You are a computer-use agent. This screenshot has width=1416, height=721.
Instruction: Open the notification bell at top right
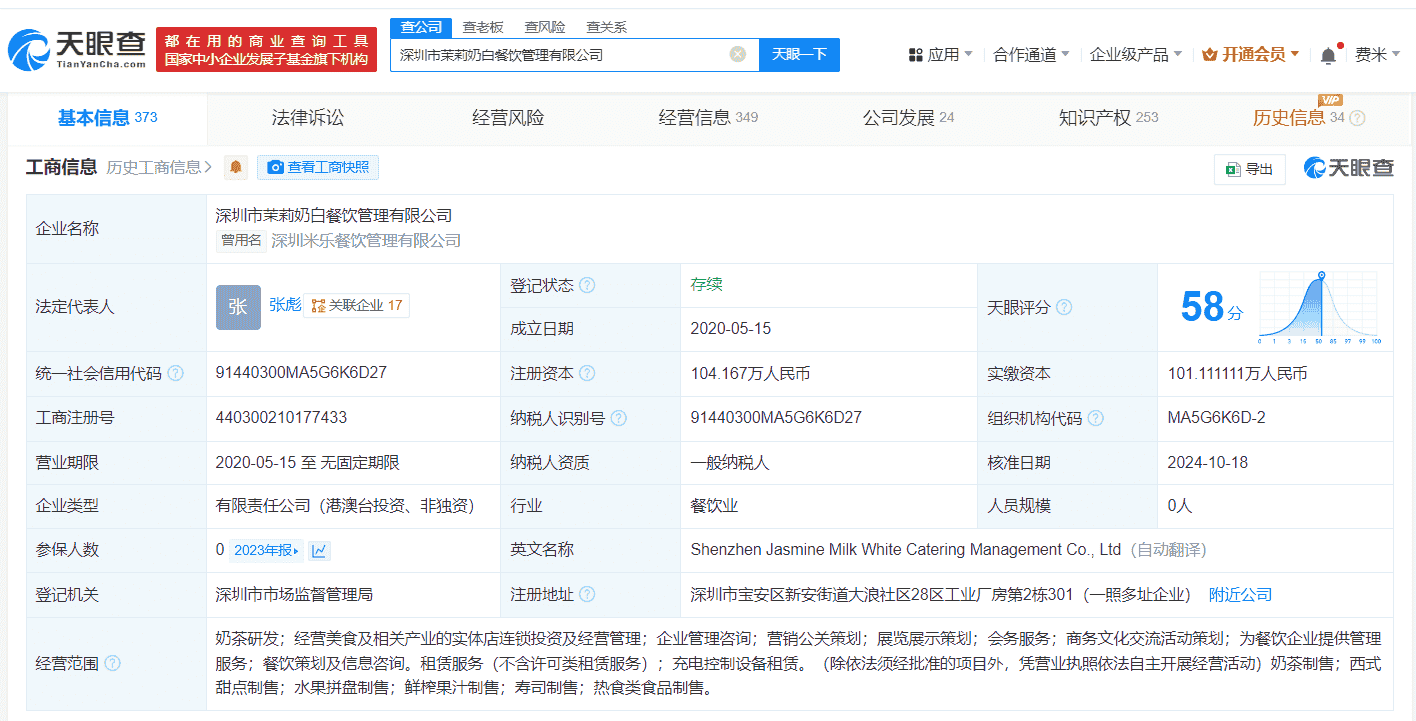pyautogui.click(x=1329, y=54)
